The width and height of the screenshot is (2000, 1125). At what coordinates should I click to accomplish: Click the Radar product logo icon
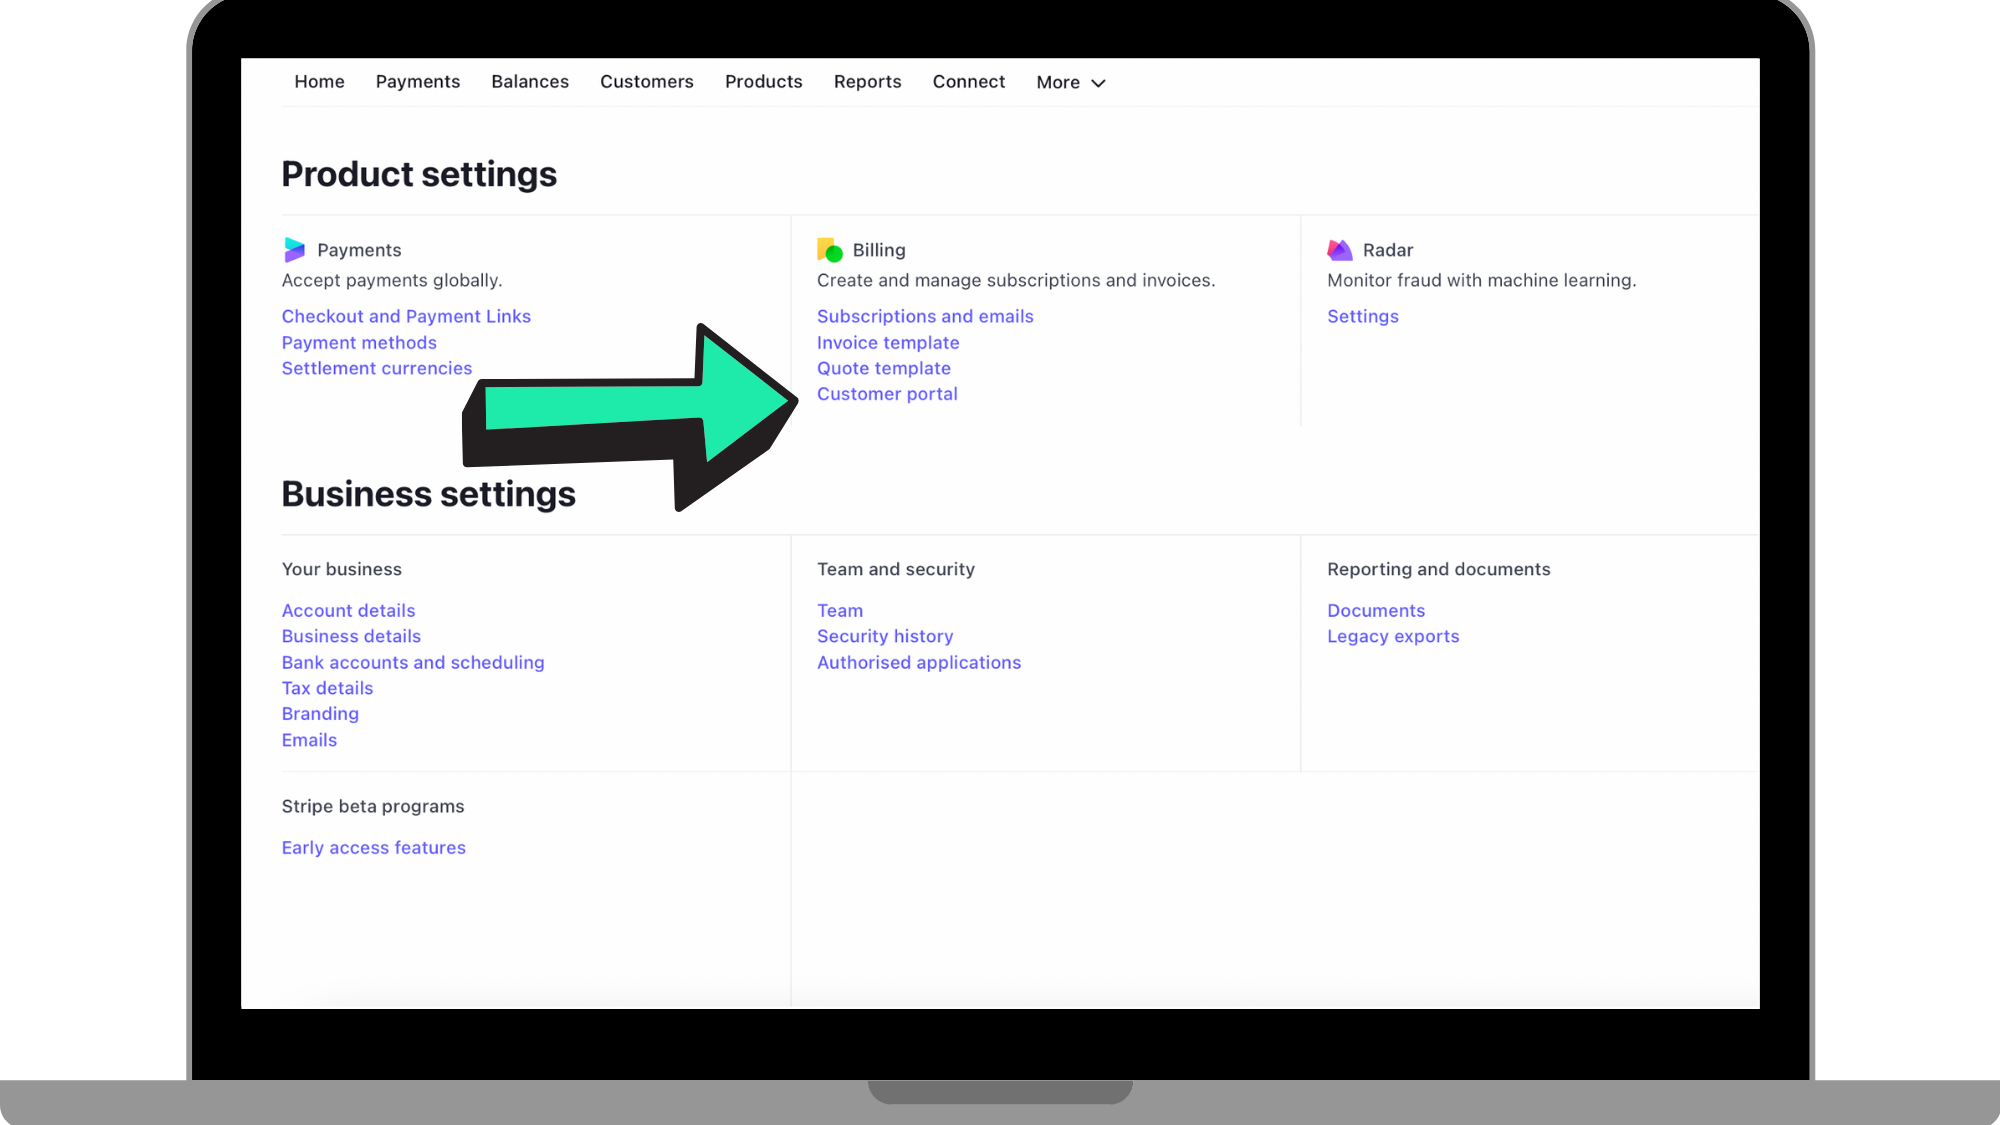1339,250
